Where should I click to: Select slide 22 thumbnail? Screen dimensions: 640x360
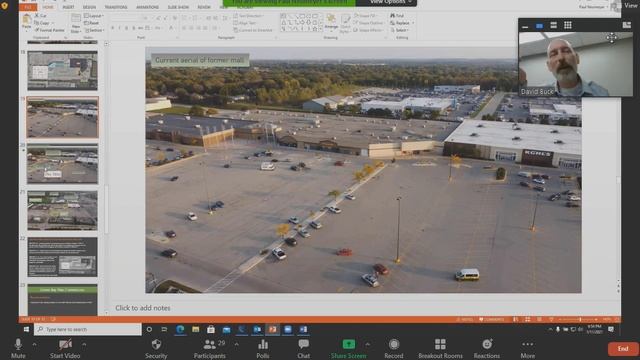[62, 257]
